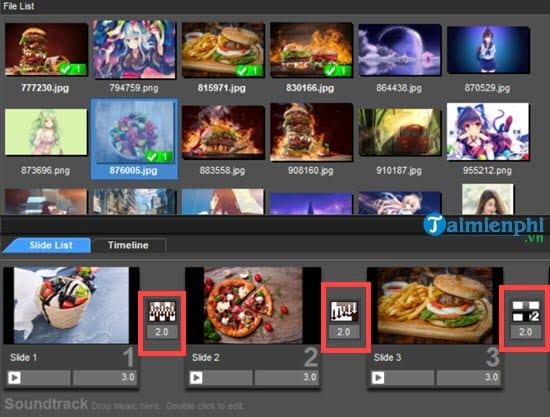
Task: Click the Slide 3 caption label
Action: click(x=387, y=358)
